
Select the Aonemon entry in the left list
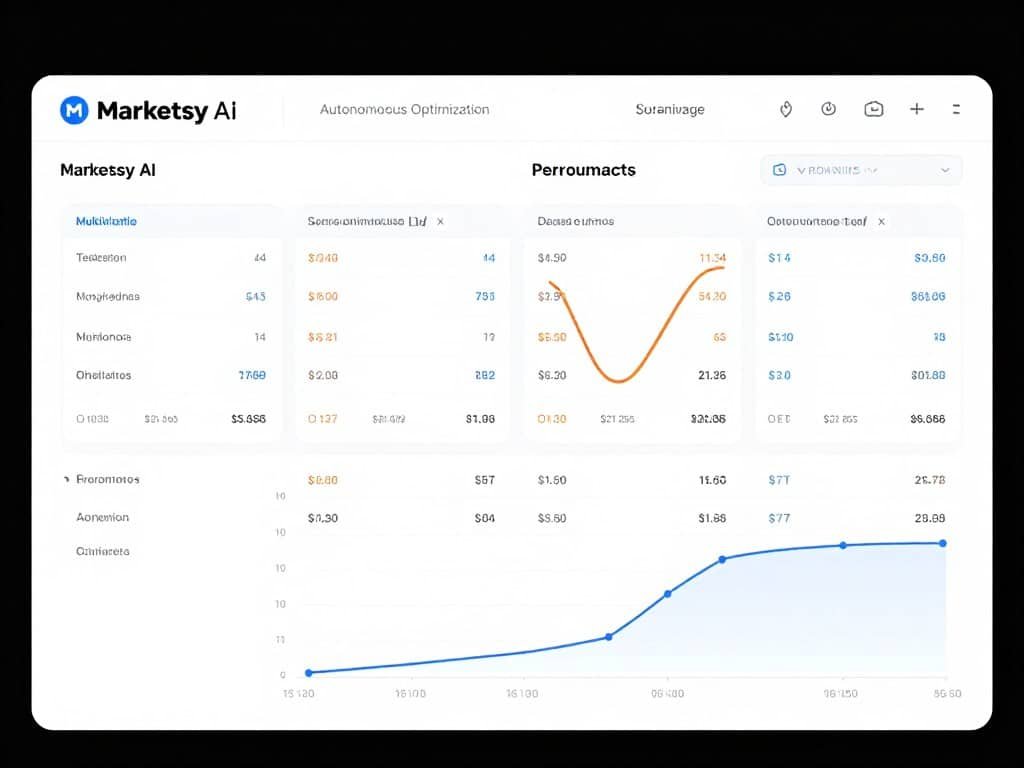click(101, 517)
